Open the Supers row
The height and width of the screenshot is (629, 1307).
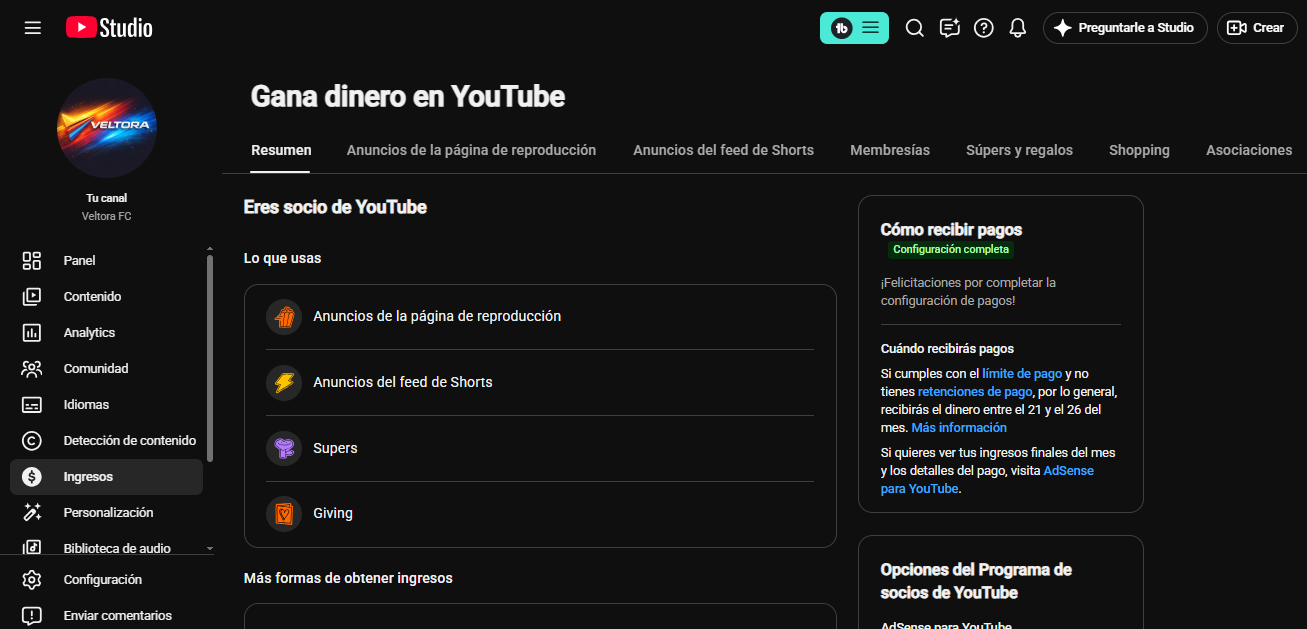point(540,448)
